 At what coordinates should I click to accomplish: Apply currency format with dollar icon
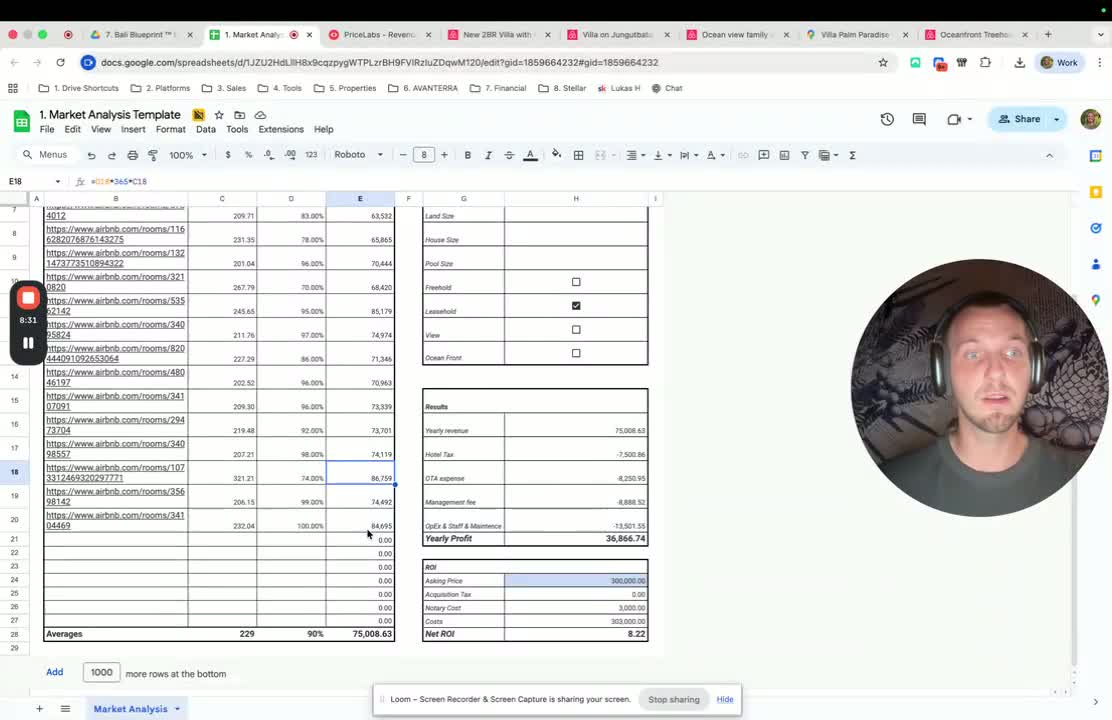pyautogui.click(x=228, y=155)
